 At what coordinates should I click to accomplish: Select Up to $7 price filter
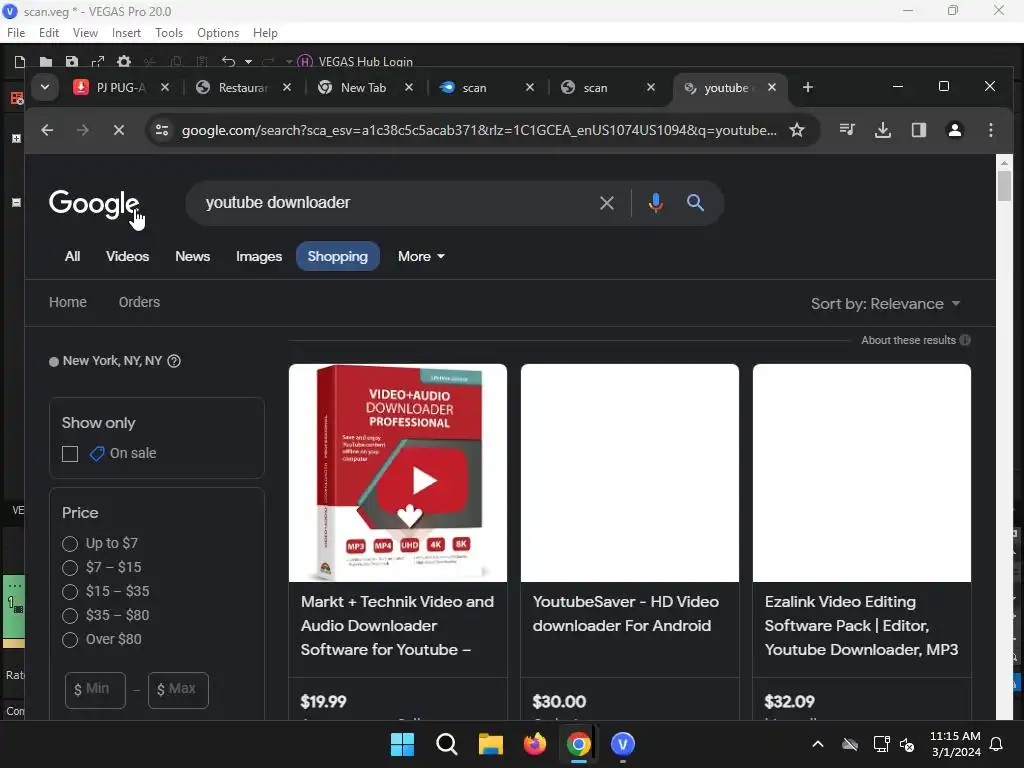(x=70, y=544)
